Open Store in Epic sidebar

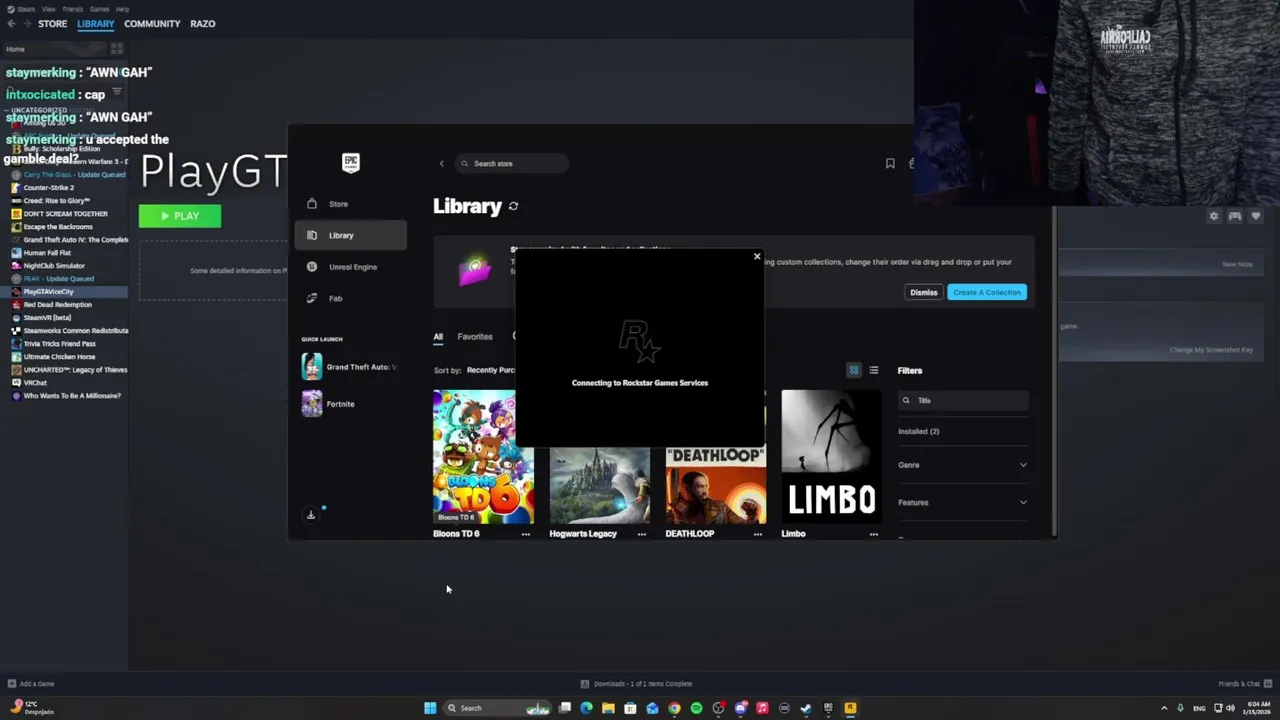click(350, 204)
